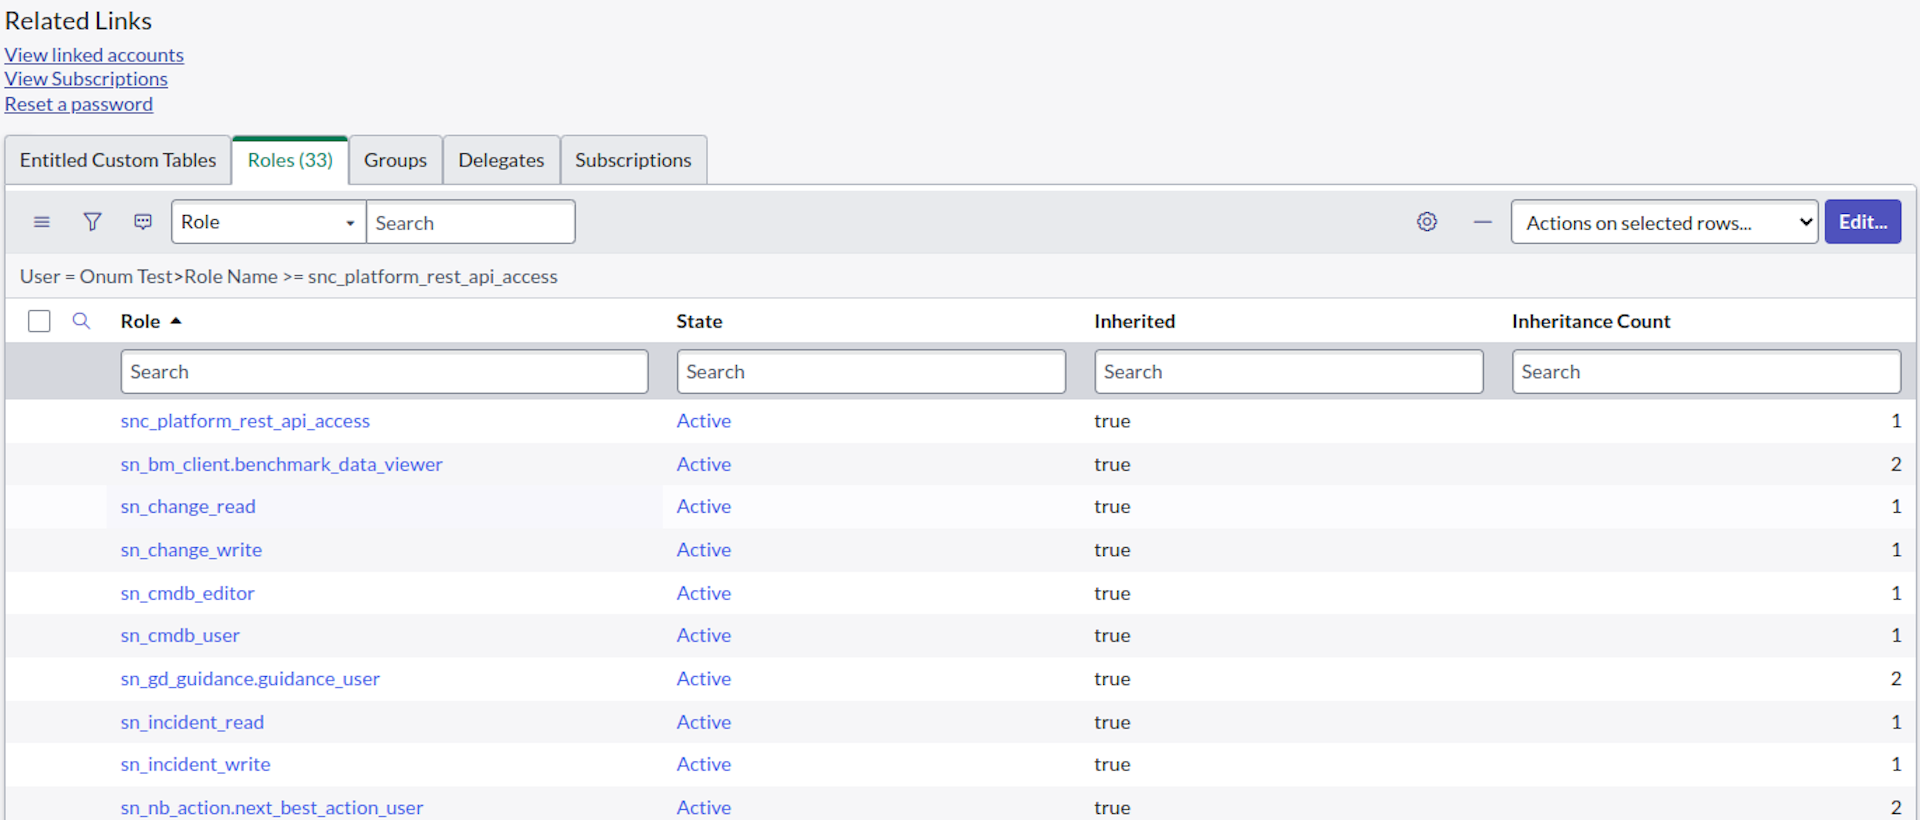Screen dimensions: 1920x820
Task: Focus the Inherited column search box
Action: coord(1289,371)
